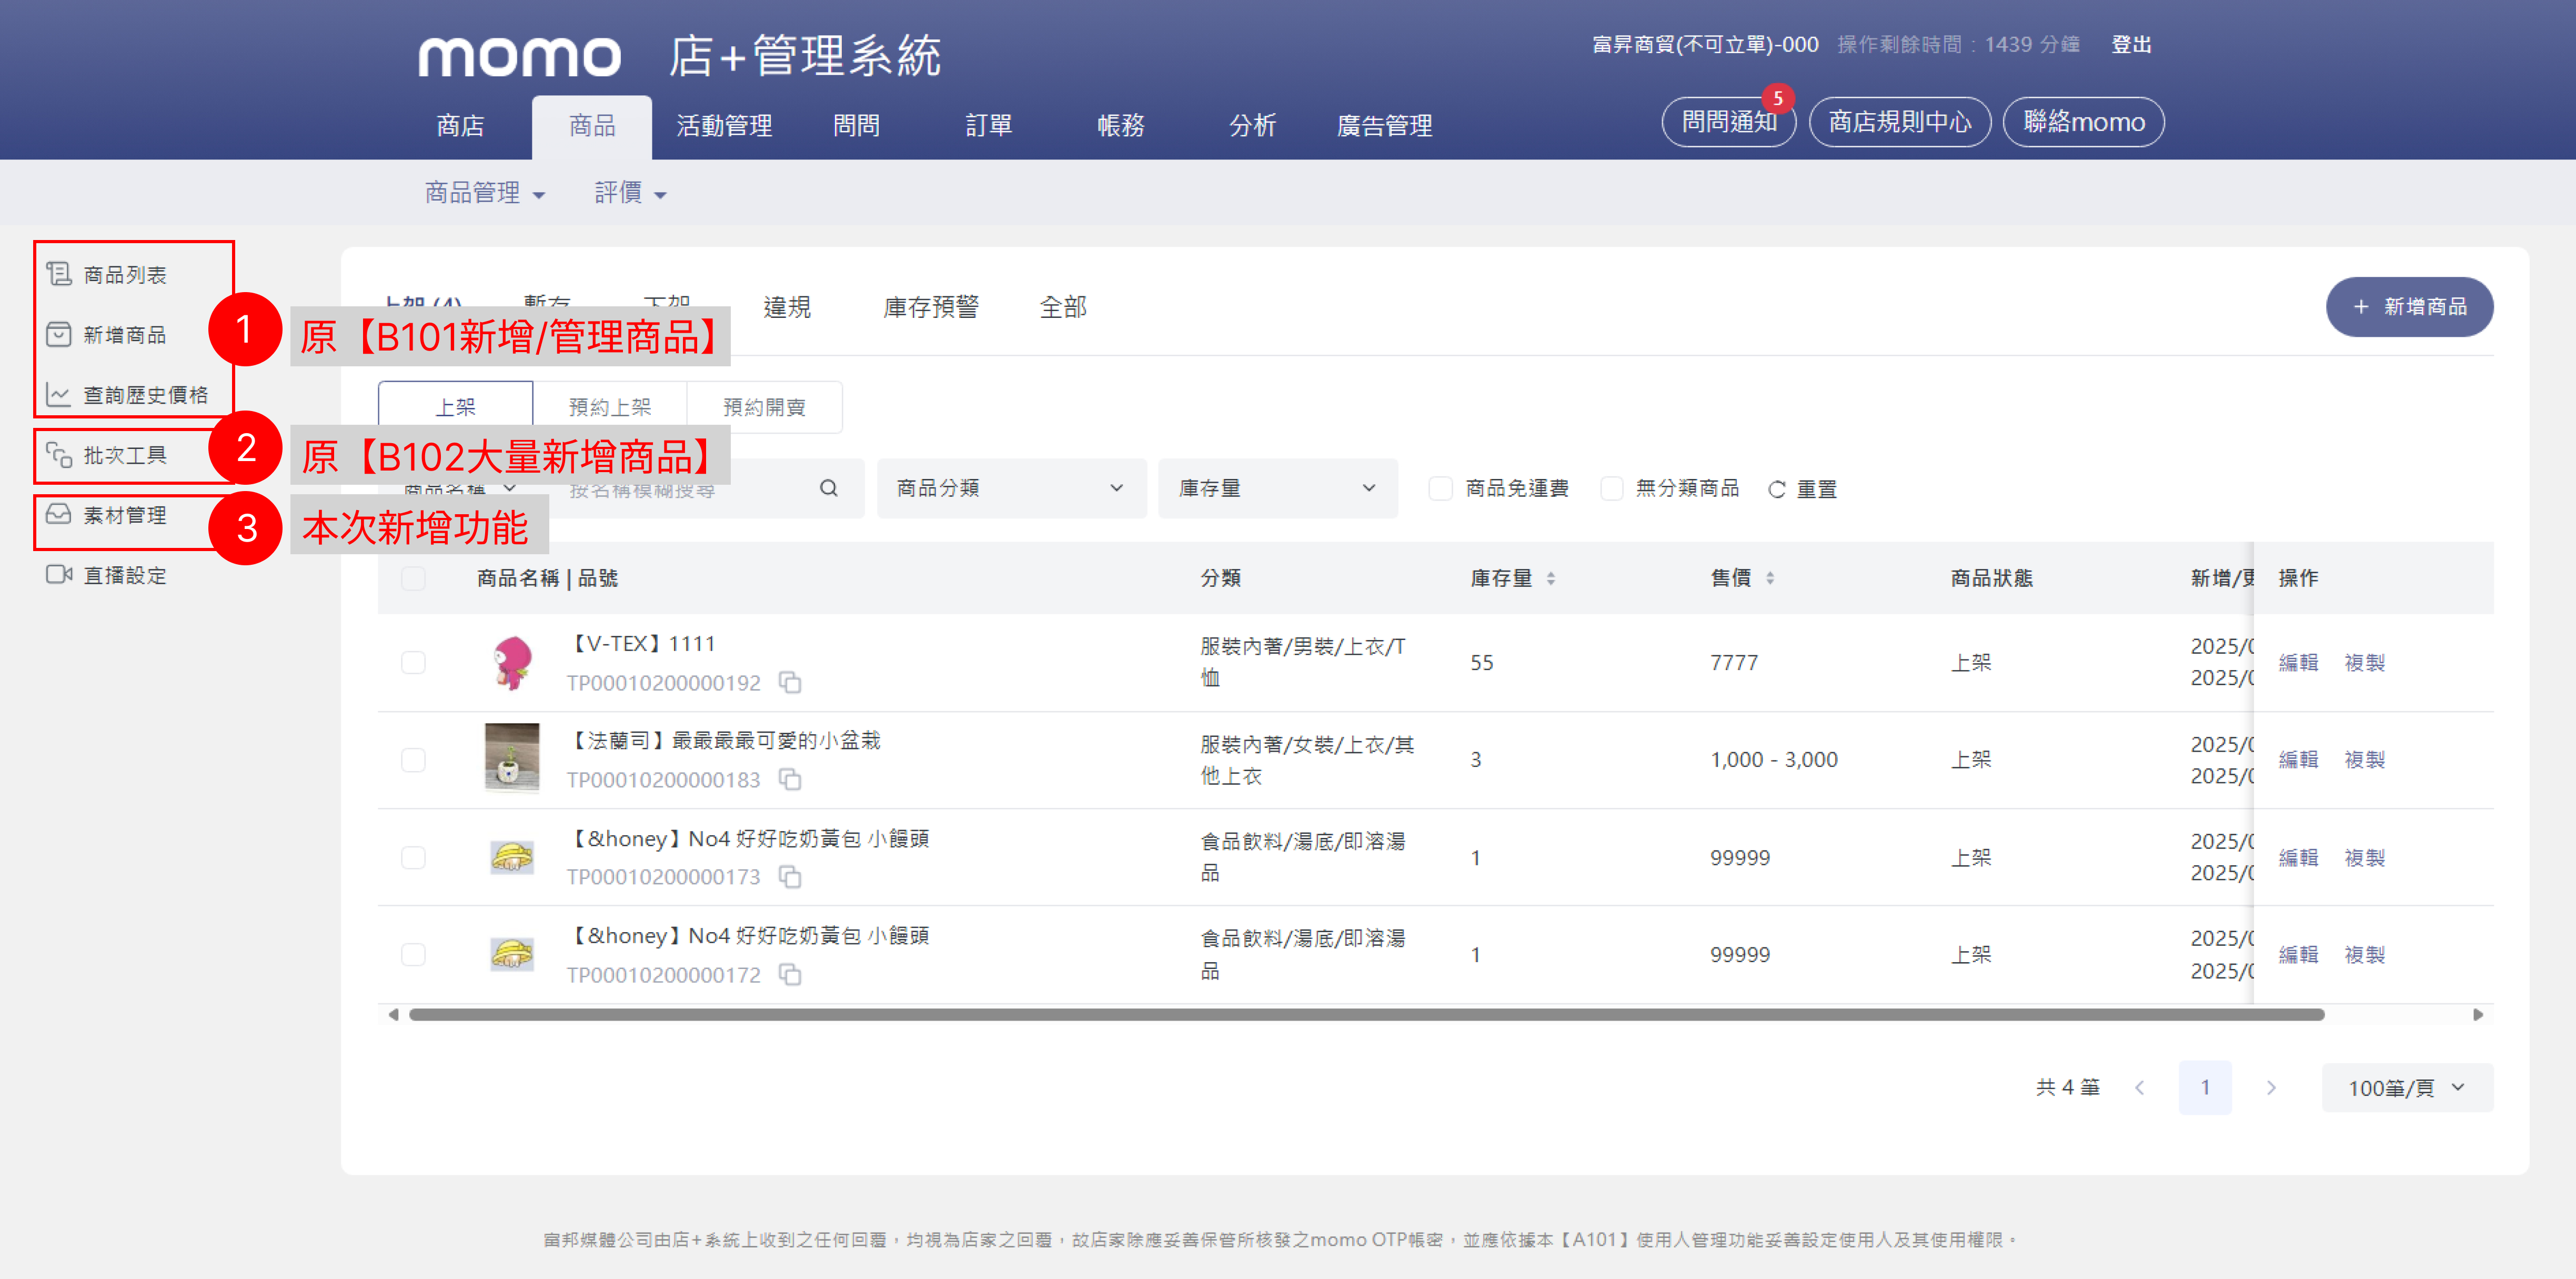This screenshot has width=2576, height=1279.
Task: Open 活動管理 main nav tab
Action: click(724, 126)
